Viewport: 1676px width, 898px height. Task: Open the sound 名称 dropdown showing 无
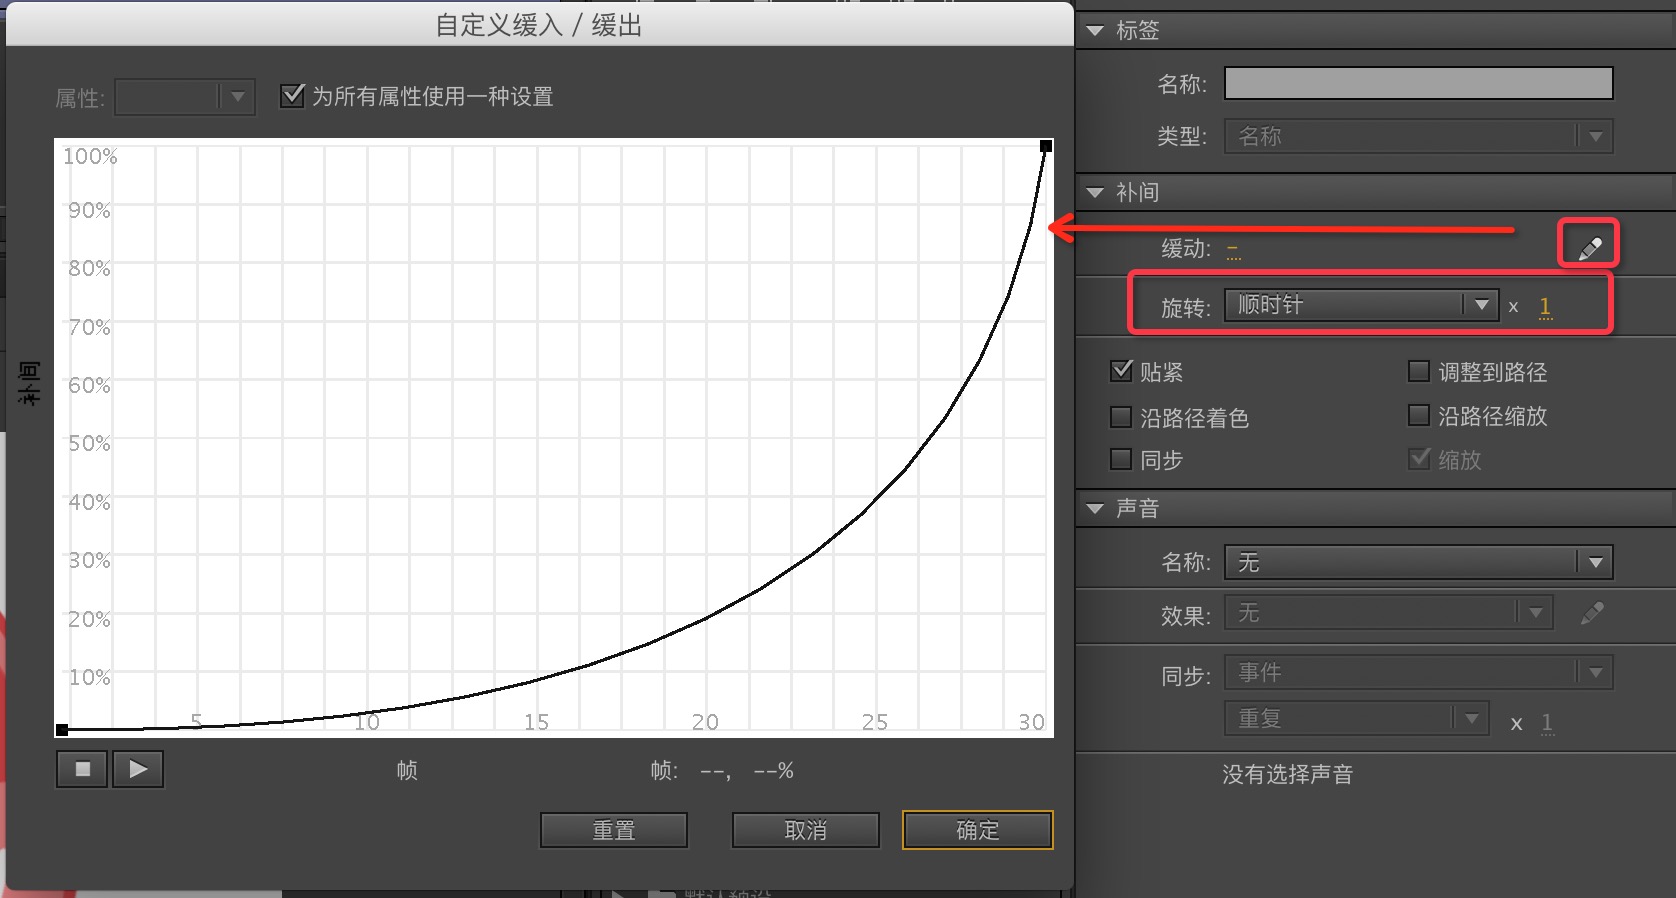click(1418, 562)
